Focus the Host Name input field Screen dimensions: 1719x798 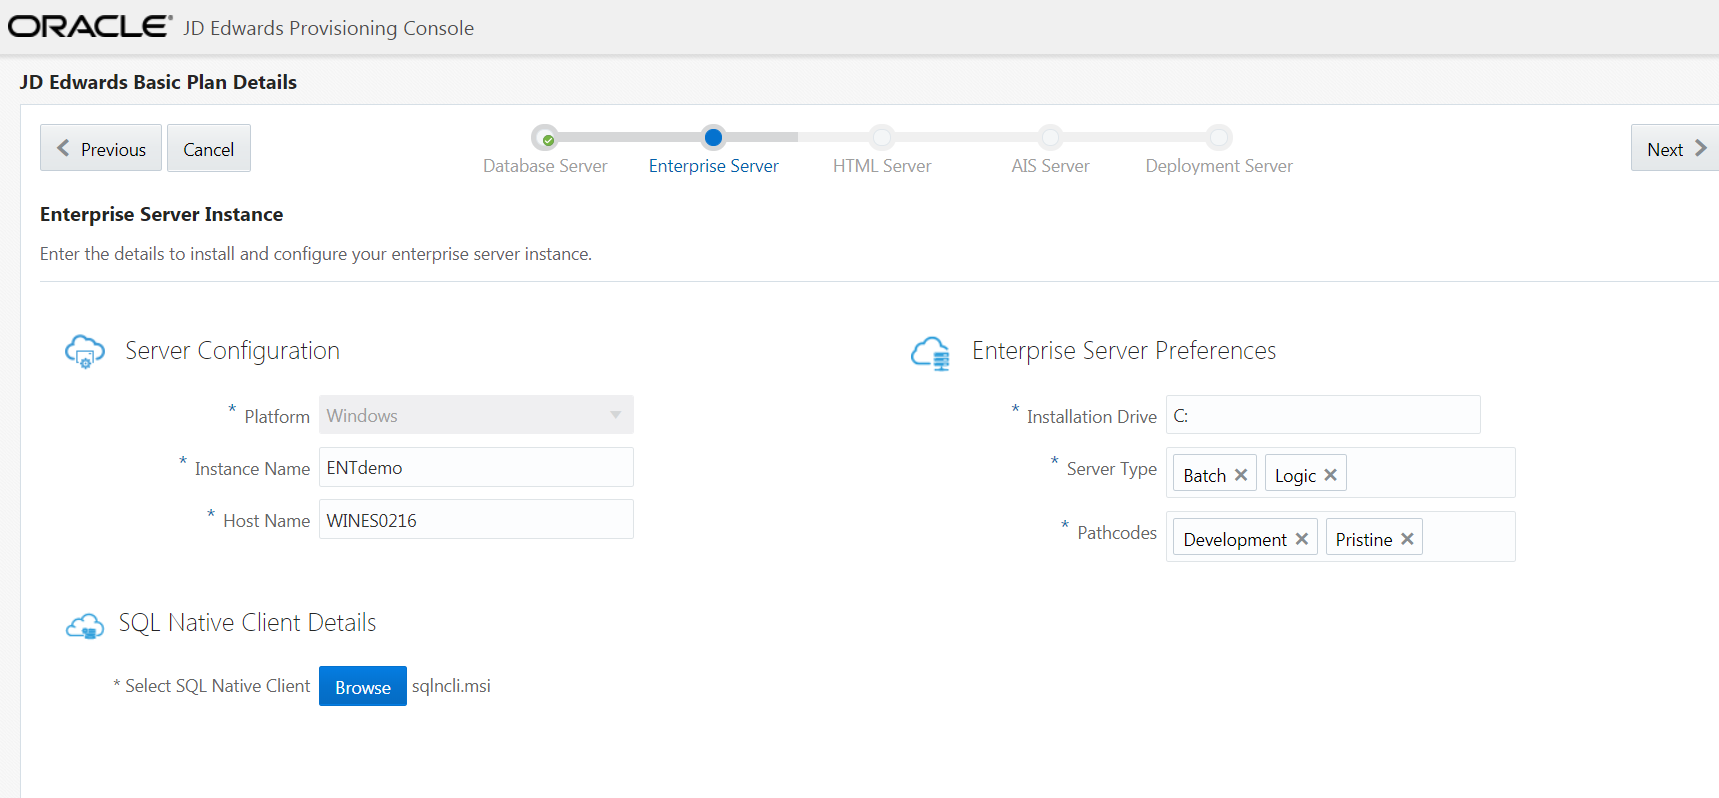(x=476, y=519)
